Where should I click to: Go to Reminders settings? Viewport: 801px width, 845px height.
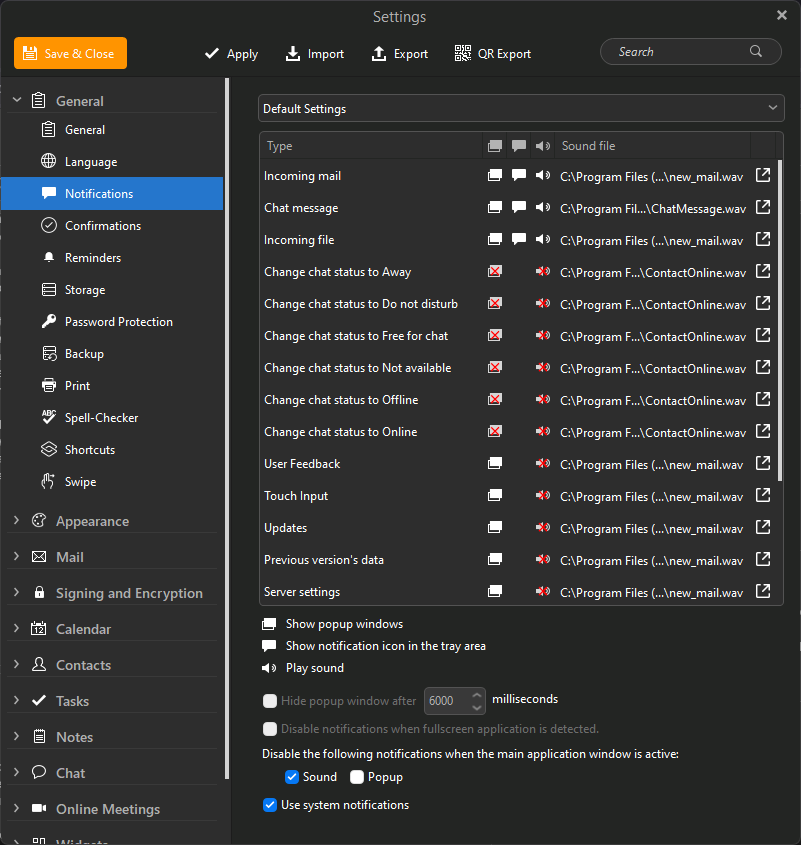tap(112, 257)
